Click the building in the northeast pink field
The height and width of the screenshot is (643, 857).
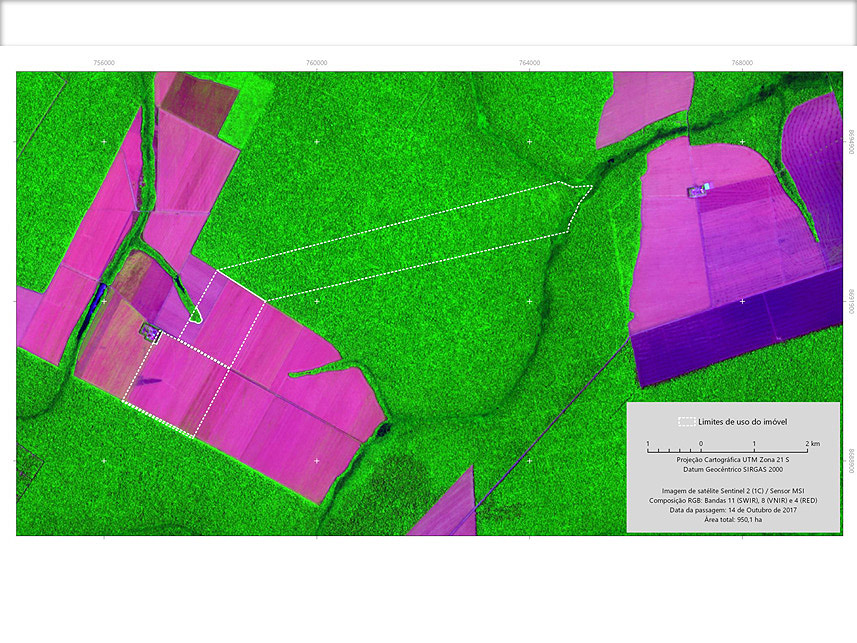click(x=698, y=190)
